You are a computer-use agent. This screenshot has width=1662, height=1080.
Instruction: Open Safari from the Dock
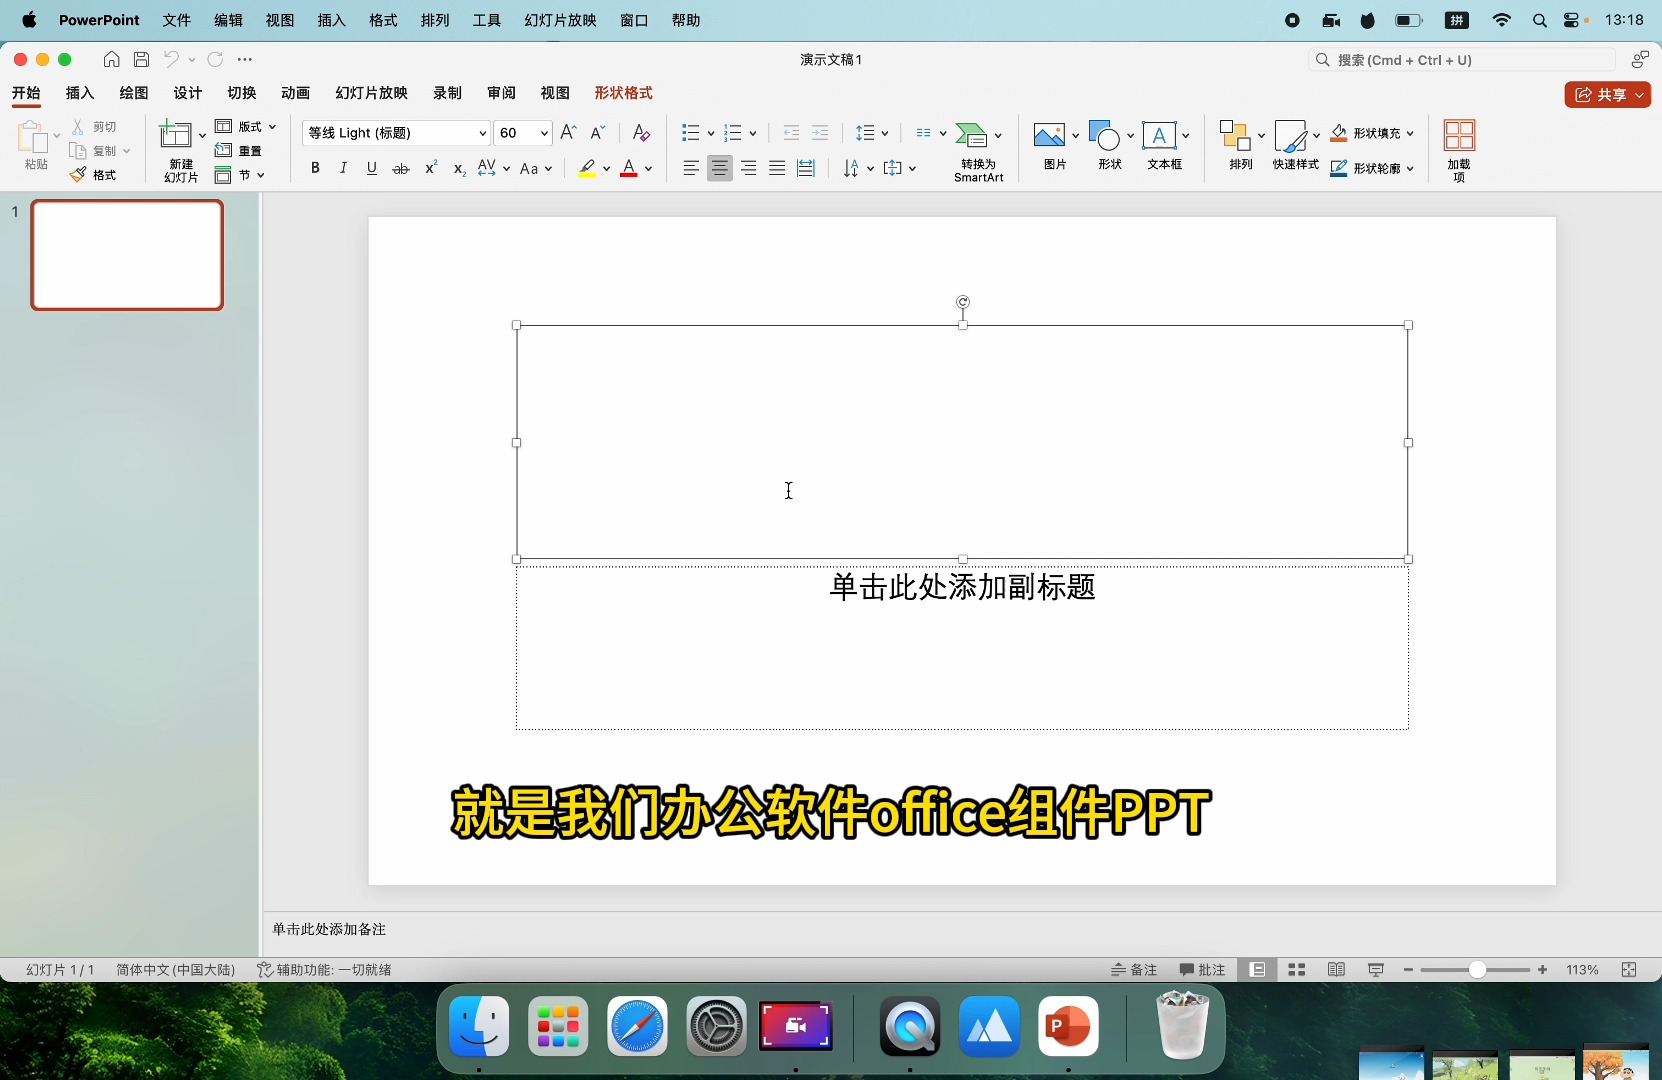pos(637,1026)
